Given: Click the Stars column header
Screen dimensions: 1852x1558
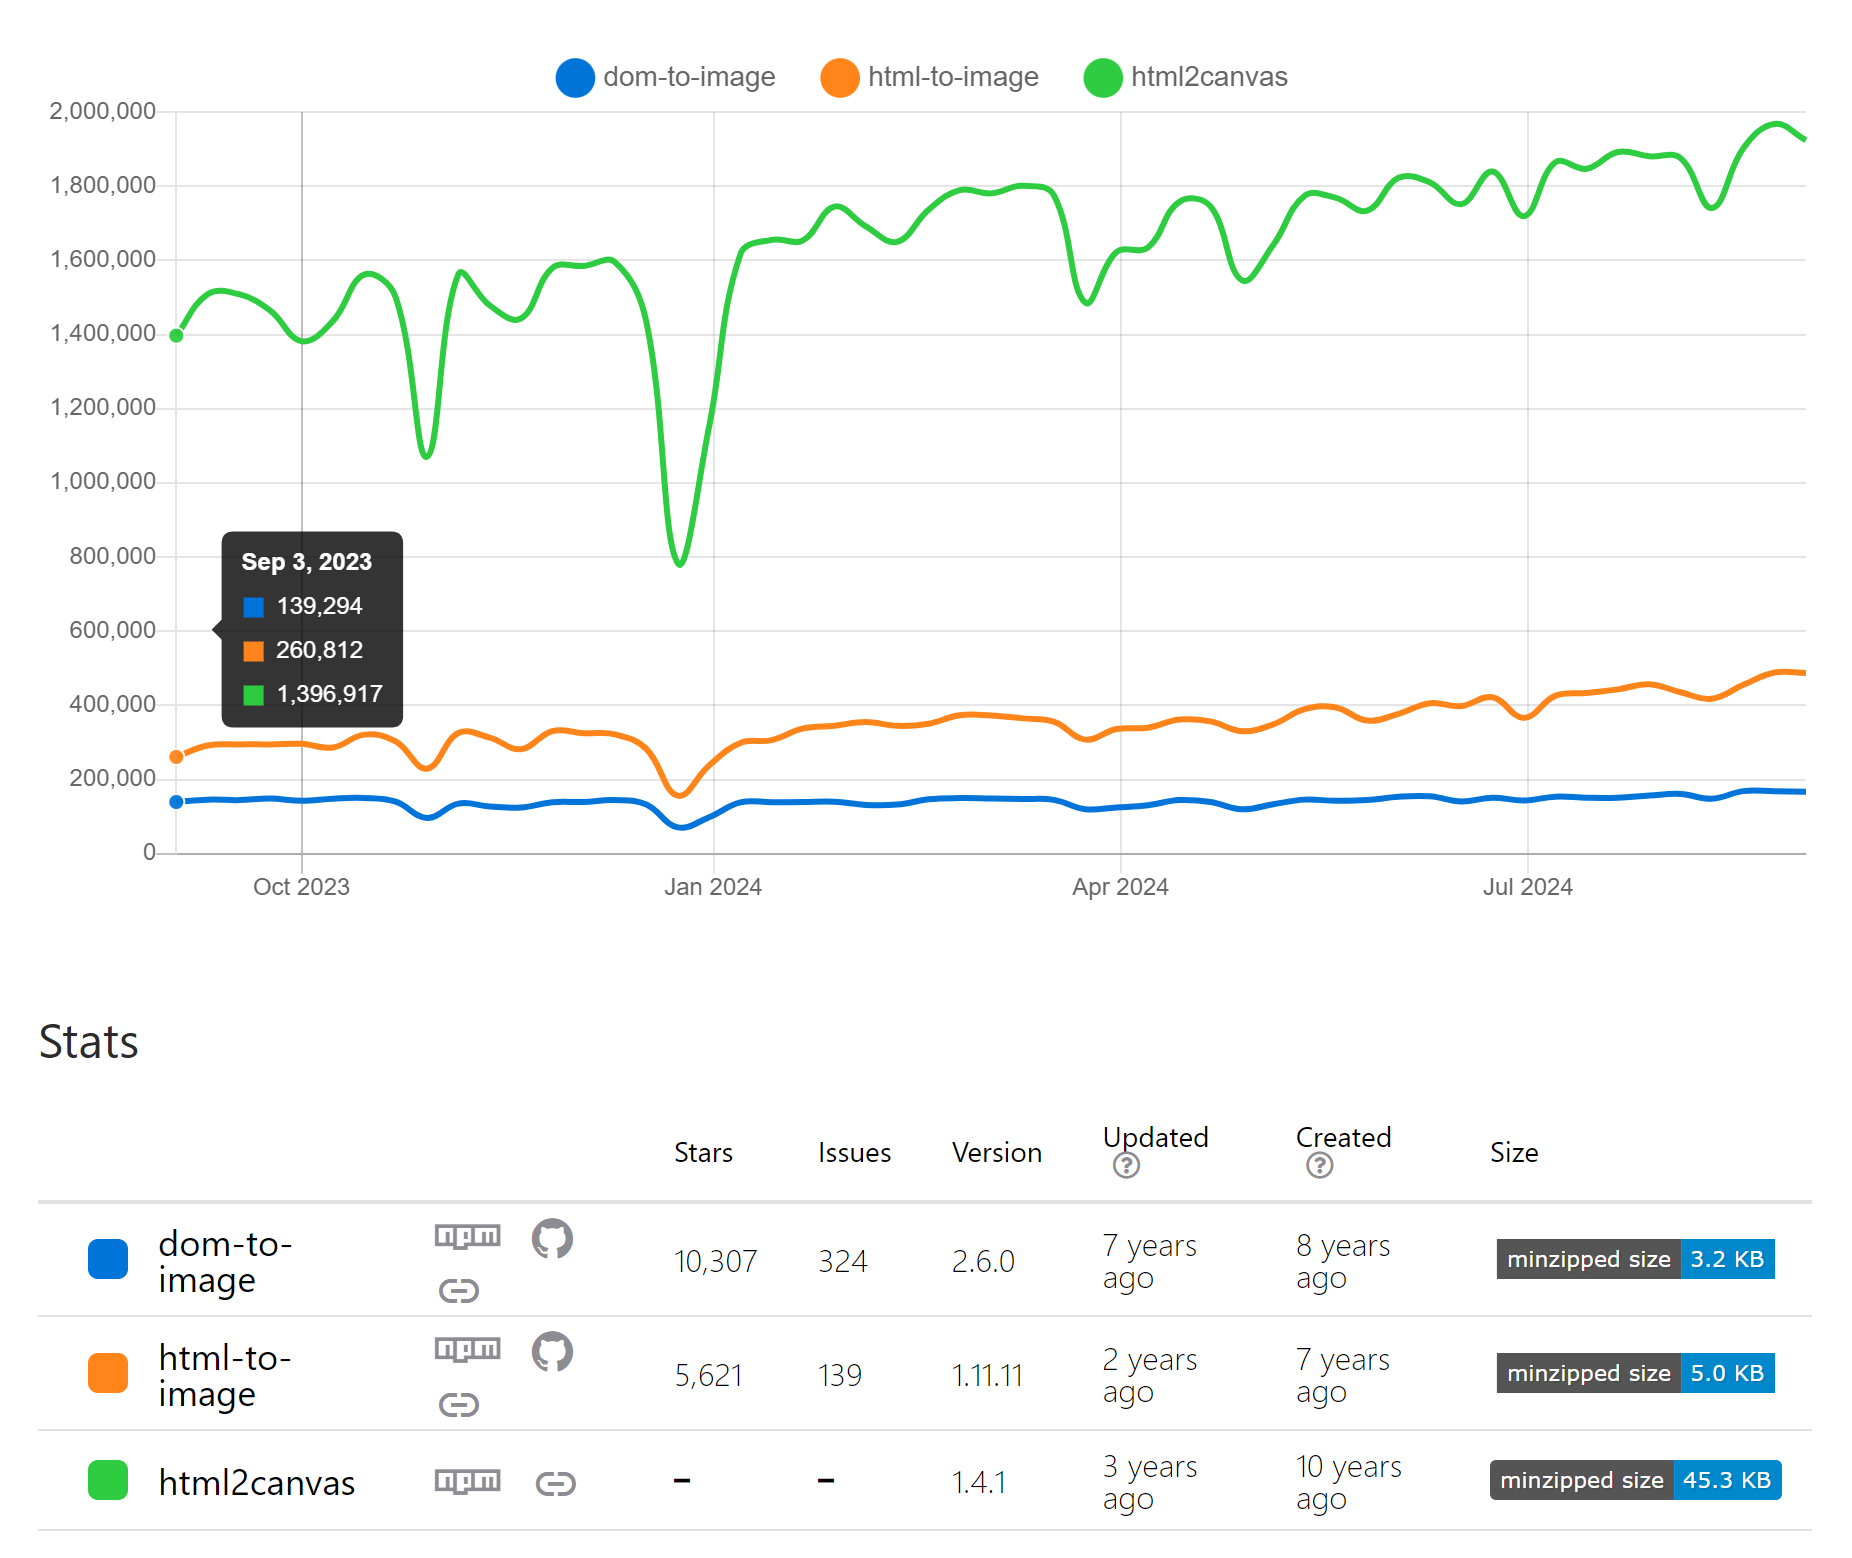Looking at the screenshot, I should click(x=703, y=1153).
